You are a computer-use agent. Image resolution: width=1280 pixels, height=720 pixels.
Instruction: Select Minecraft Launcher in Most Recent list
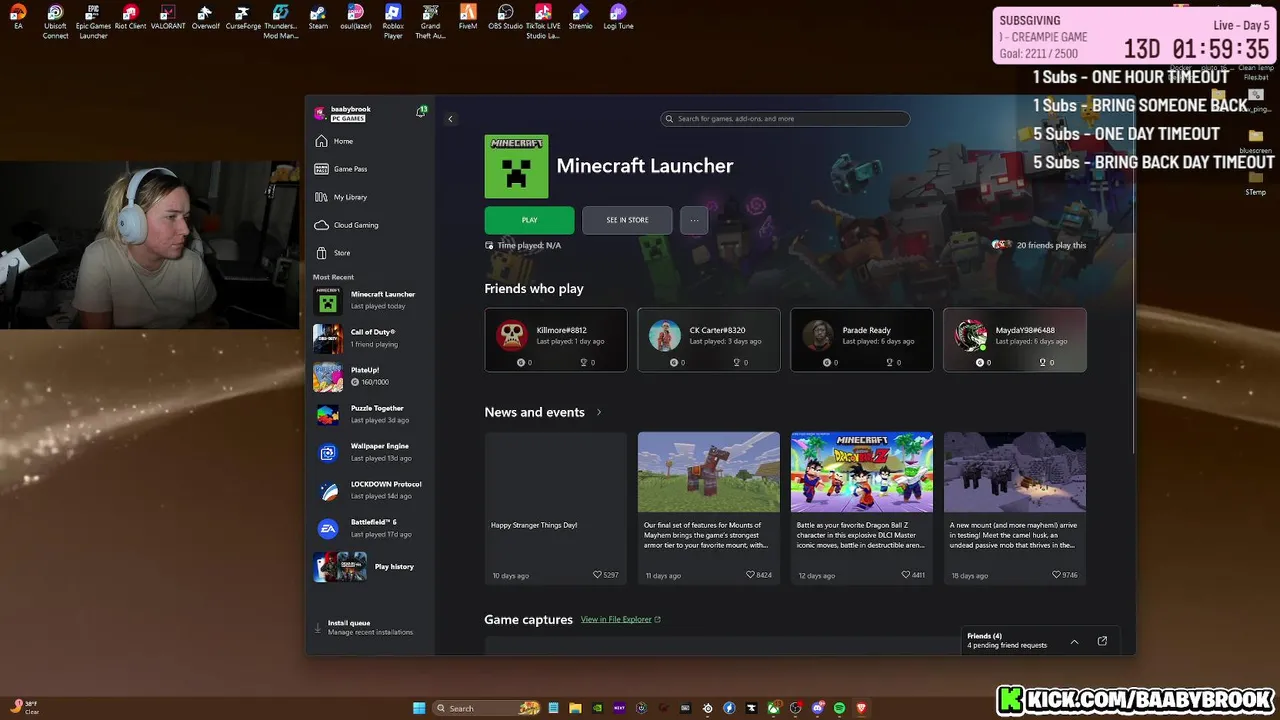[371, 300]
